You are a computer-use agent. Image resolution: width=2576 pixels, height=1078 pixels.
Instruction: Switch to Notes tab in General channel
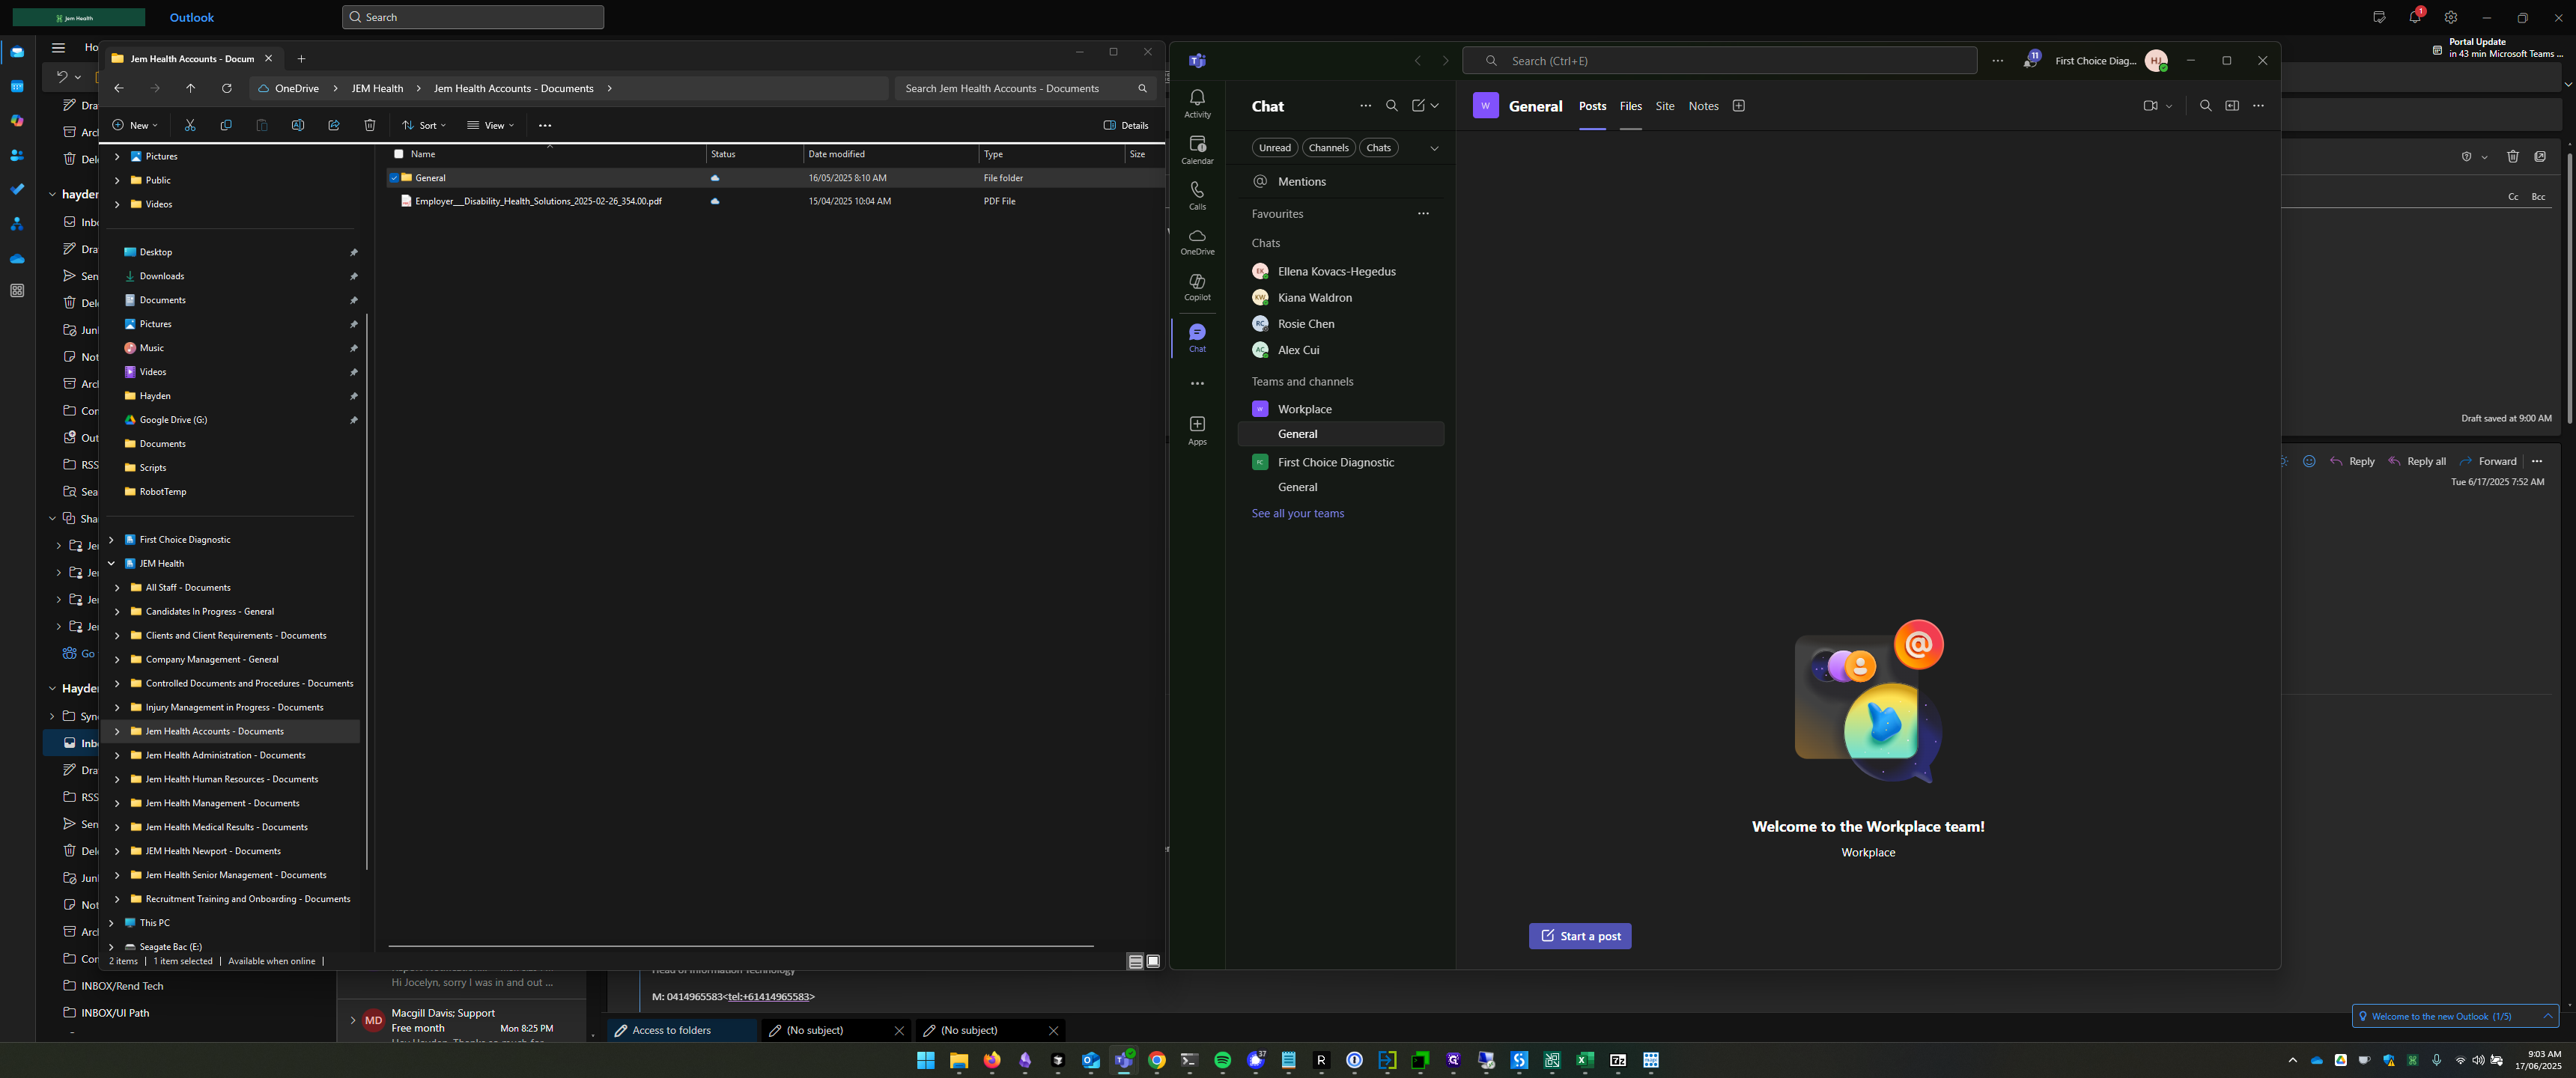tap(1703, 106)
